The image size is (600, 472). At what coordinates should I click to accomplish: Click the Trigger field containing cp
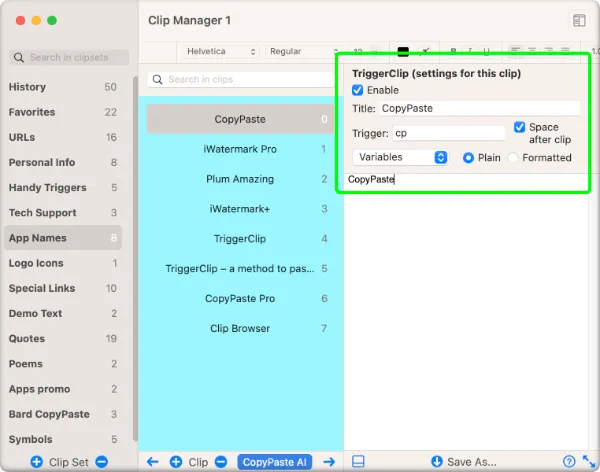coord(448,133)
